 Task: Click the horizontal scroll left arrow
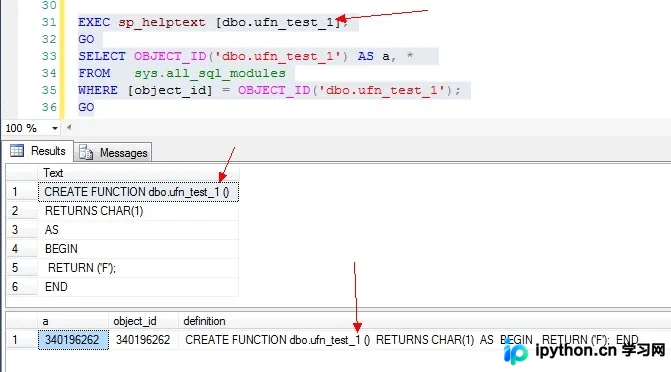(69, 127)
